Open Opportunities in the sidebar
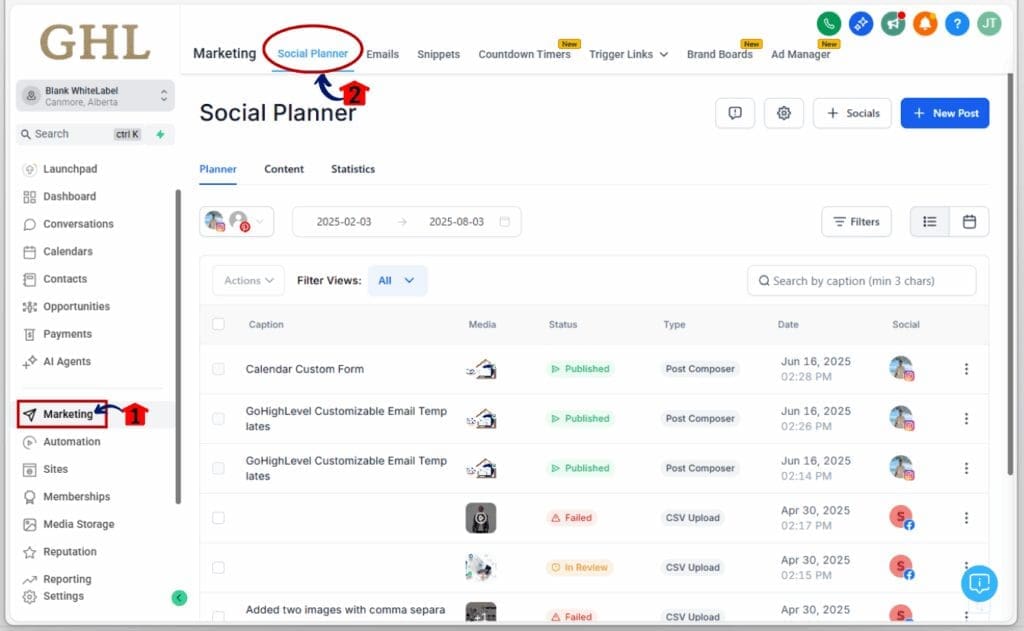Image resolution: width=1024 pixels, height=631 pixels. [x=66, y=306]
